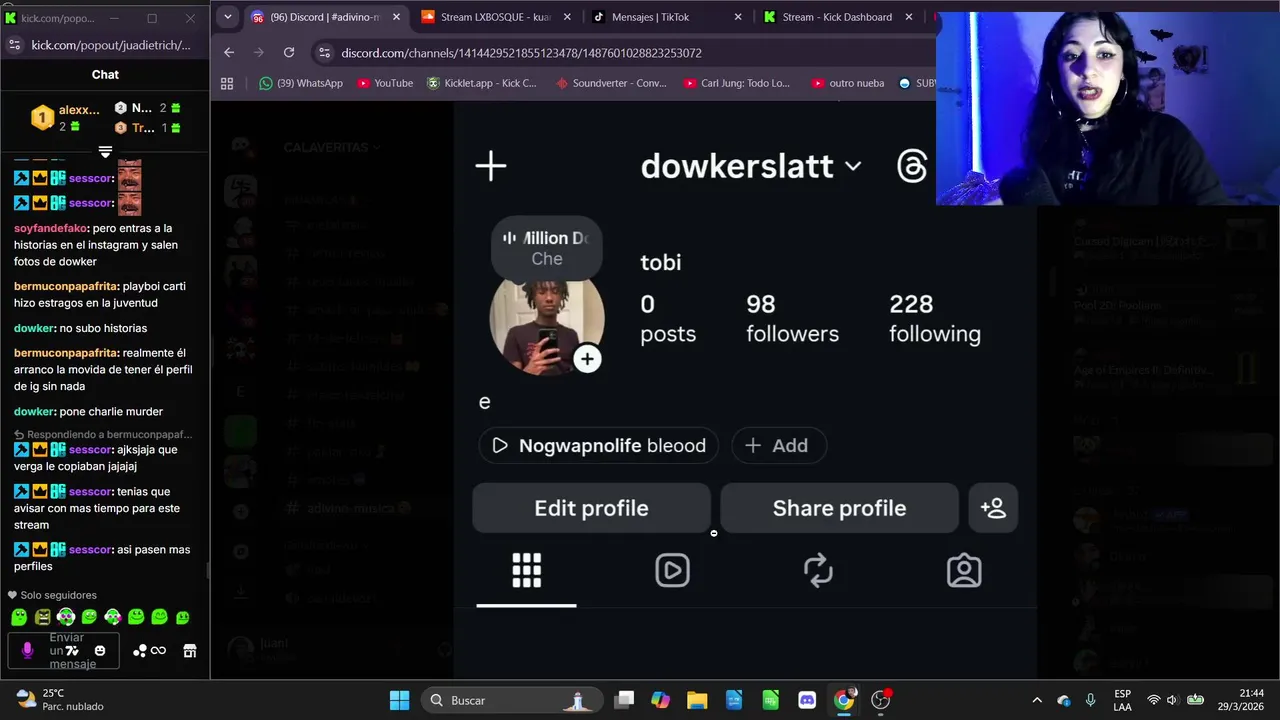1280x720 pixels.
Task: Go forward in the Discord browser window
Action: coord(258,53)
